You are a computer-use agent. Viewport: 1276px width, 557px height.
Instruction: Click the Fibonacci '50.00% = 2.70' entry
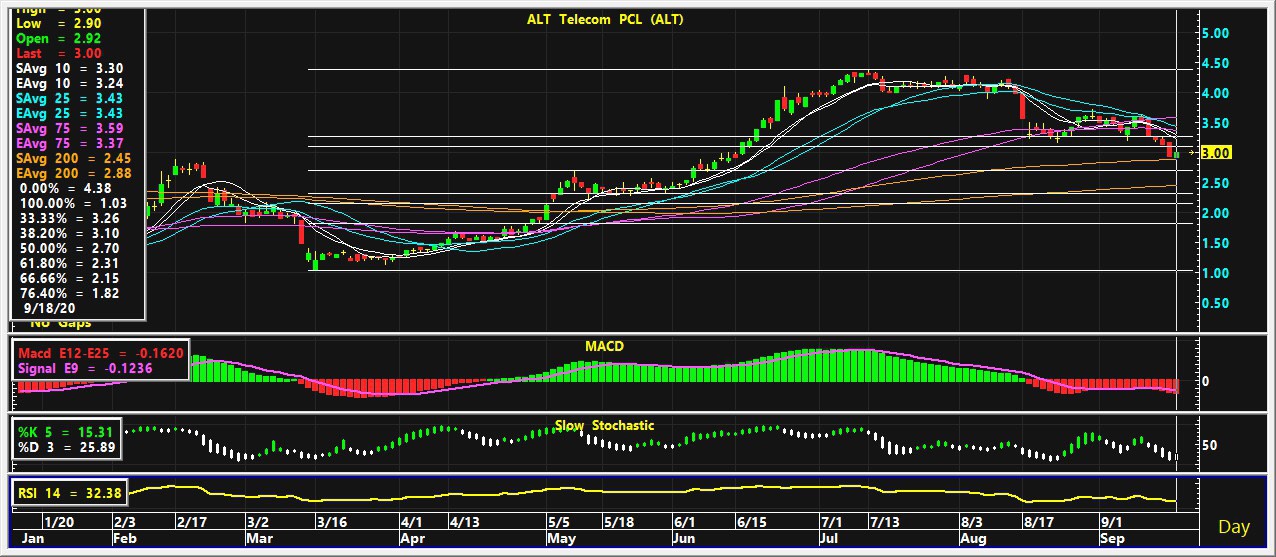tap(70, 248)
